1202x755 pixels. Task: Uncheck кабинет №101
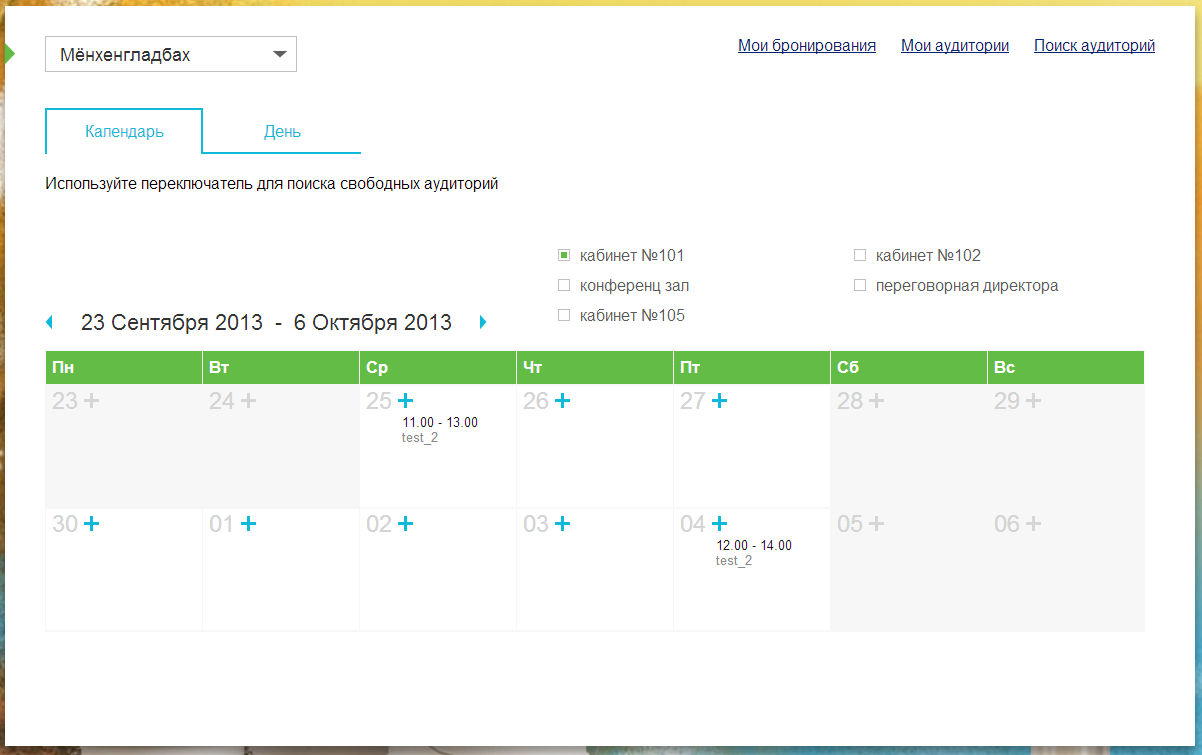pyautogui.click(x=562, y=254)
